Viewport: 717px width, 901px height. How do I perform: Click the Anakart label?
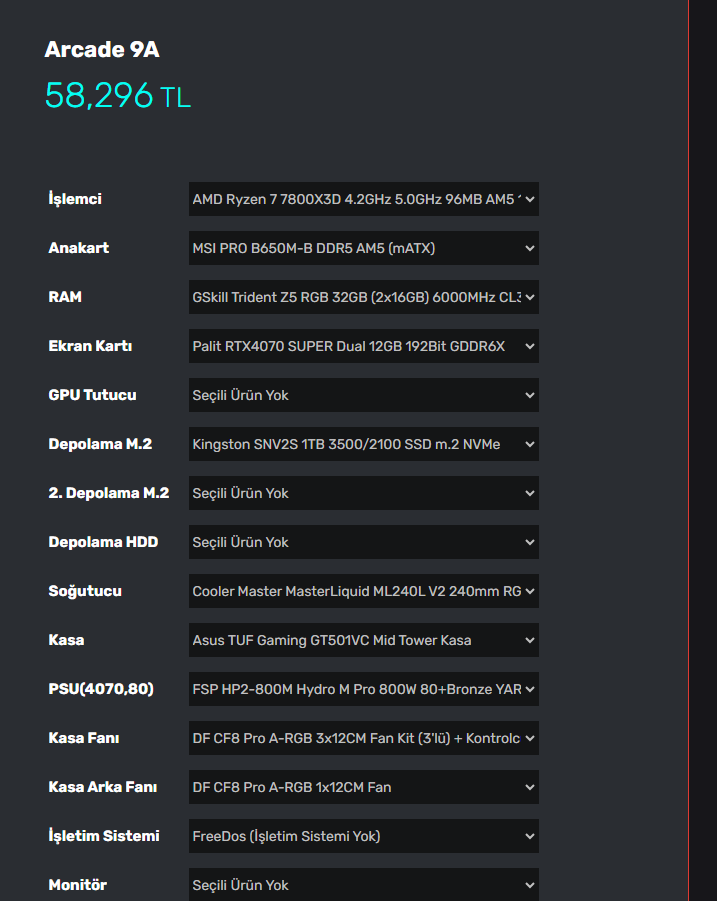pyautogui.click(x=79, y=248)
